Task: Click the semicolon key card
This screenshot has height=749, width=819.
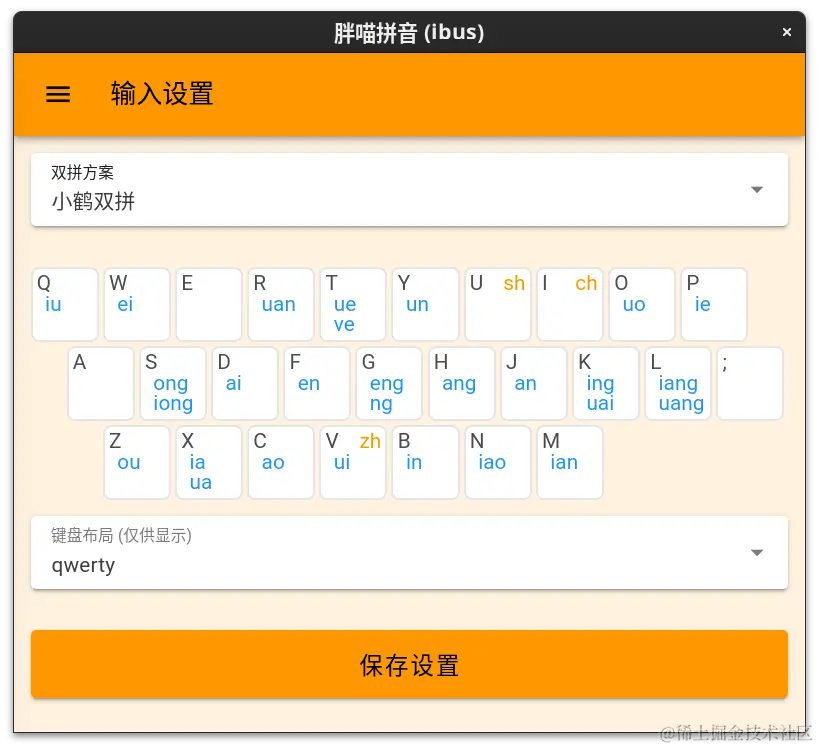Action: coord(750,383)
